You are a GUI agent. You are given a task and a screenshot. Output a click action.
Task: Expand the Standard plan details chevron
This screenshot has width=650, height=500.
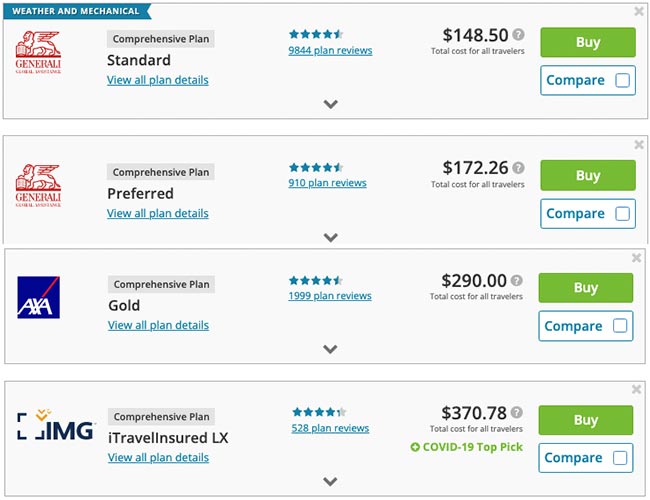(x=331, y=104)
